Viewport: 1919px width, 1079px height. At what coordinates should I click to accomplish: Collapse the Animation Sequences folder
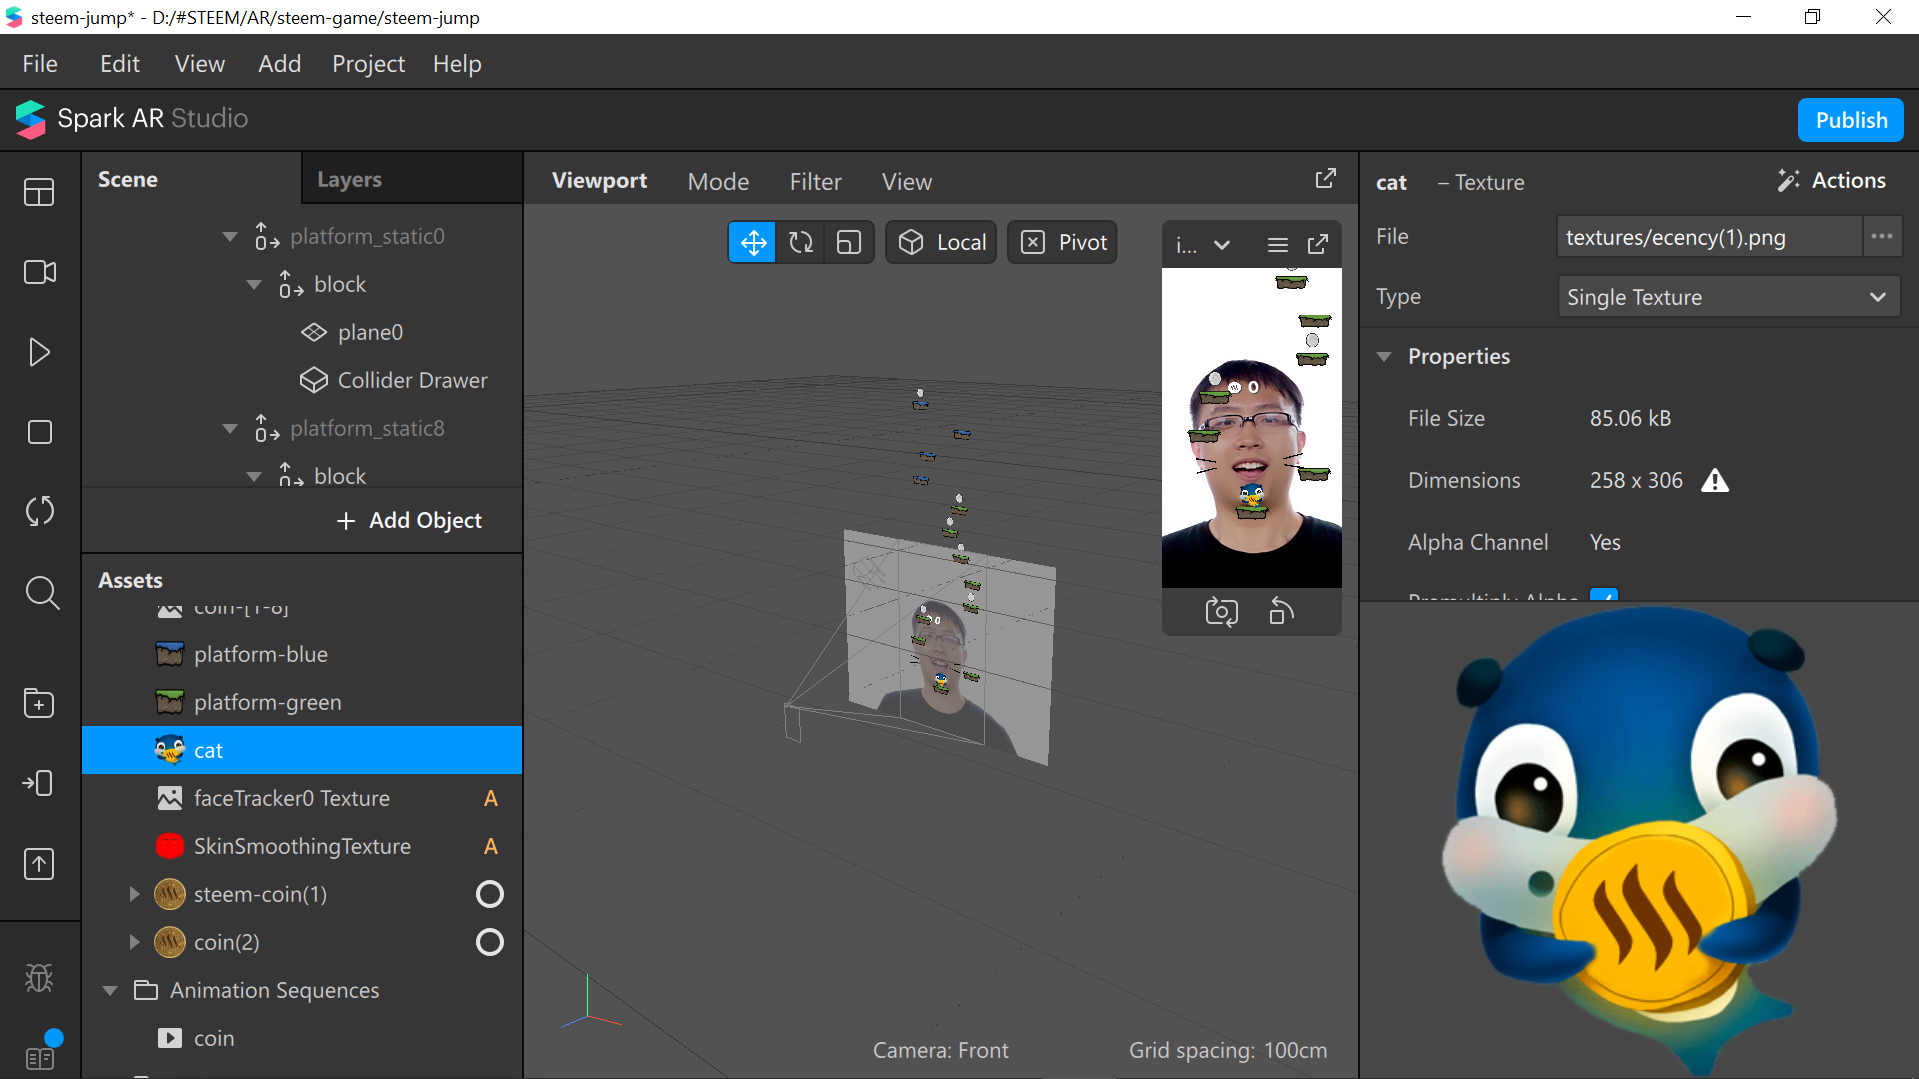(110, 991)
